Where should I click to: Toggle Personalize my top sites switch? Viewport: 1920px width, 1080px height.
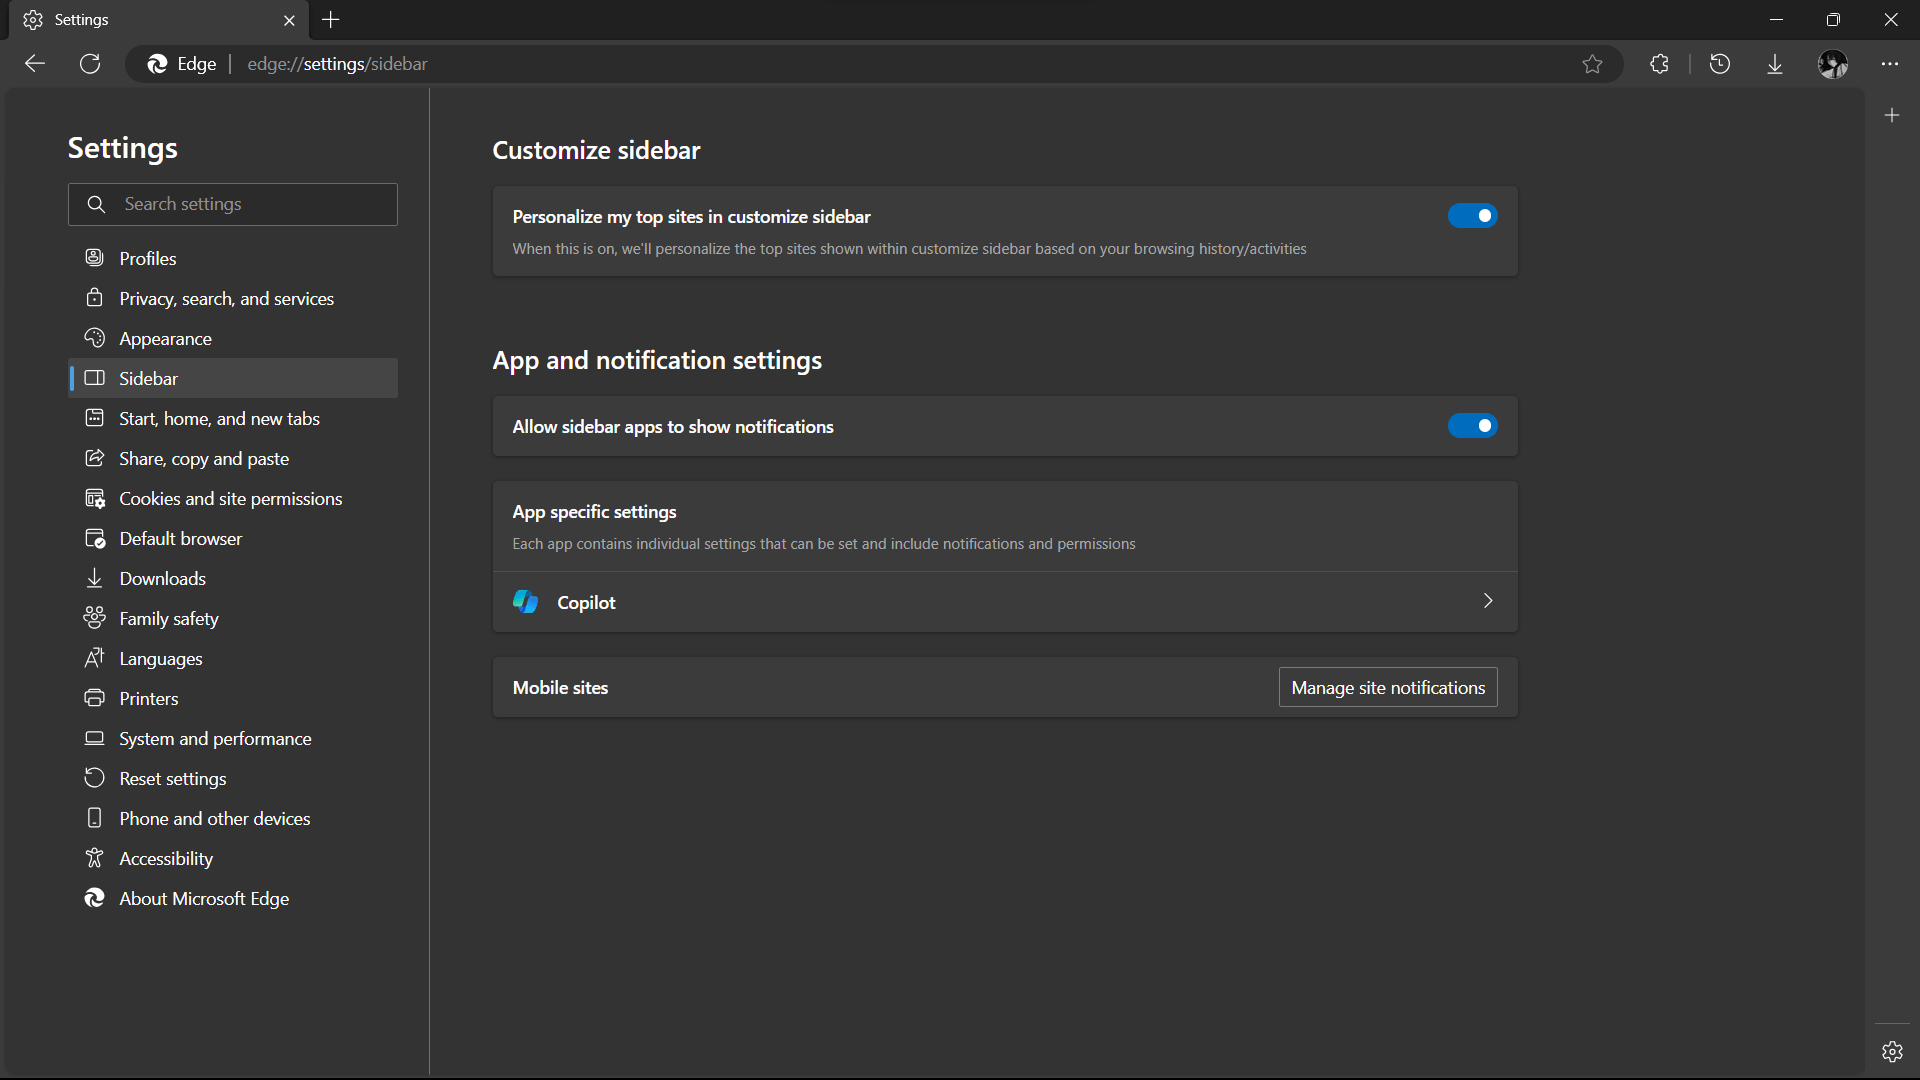pyautogui.click(x=1472, y=216)
